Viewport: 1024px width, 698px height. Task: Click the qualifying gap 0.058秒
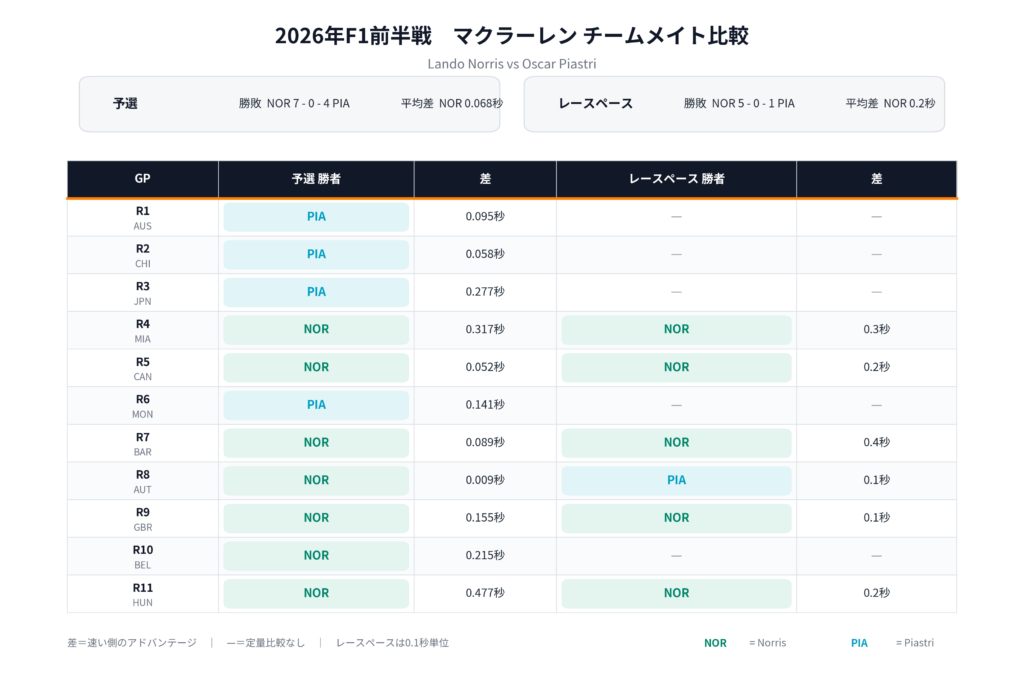click(485, 255)
